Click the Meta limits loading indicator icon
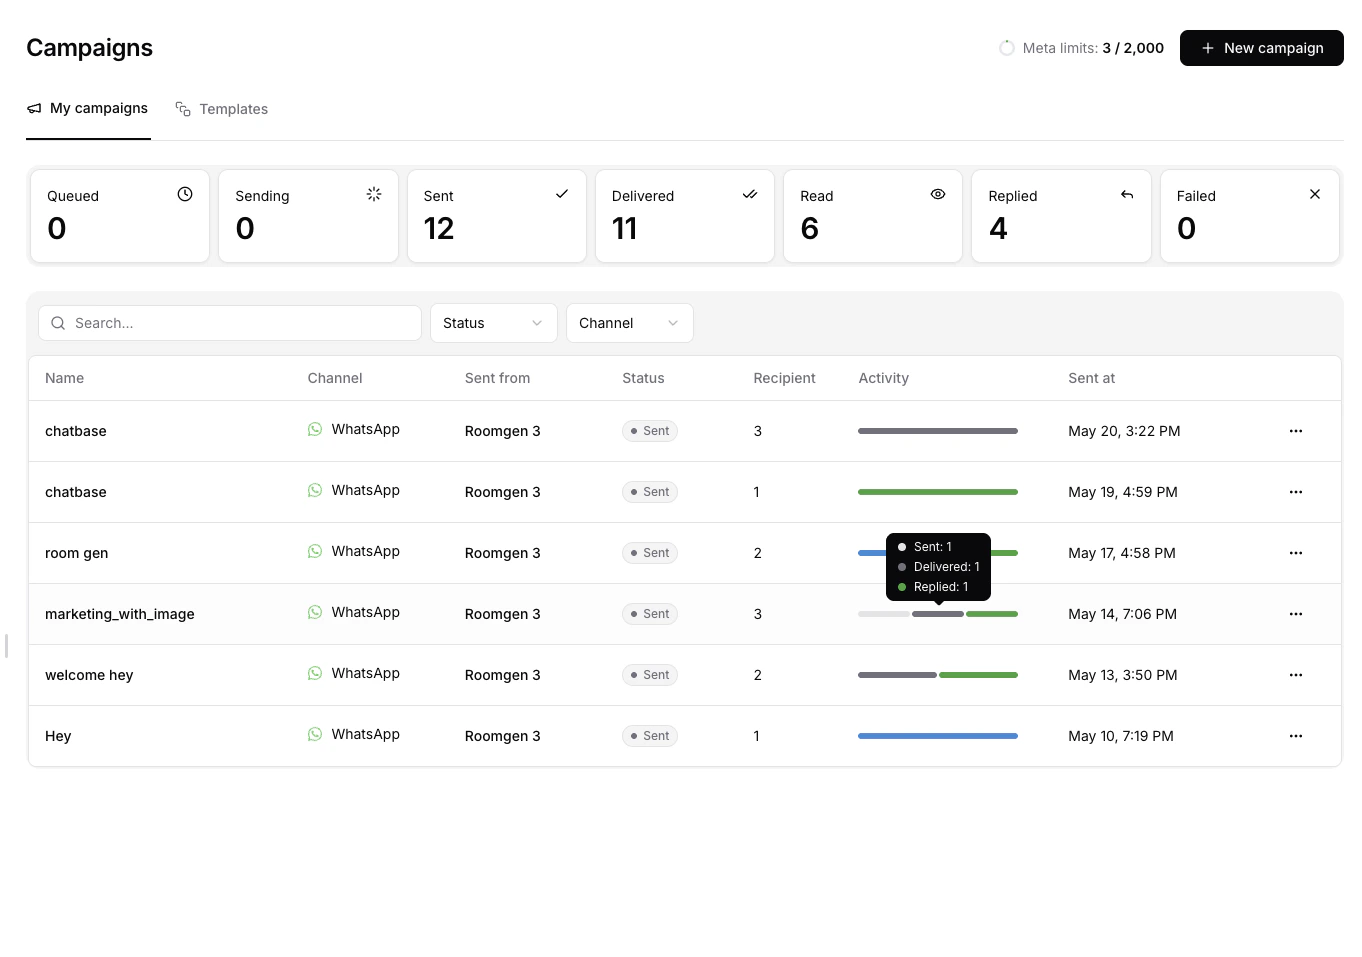The image size is (1362, 957). coord(1007,48)
